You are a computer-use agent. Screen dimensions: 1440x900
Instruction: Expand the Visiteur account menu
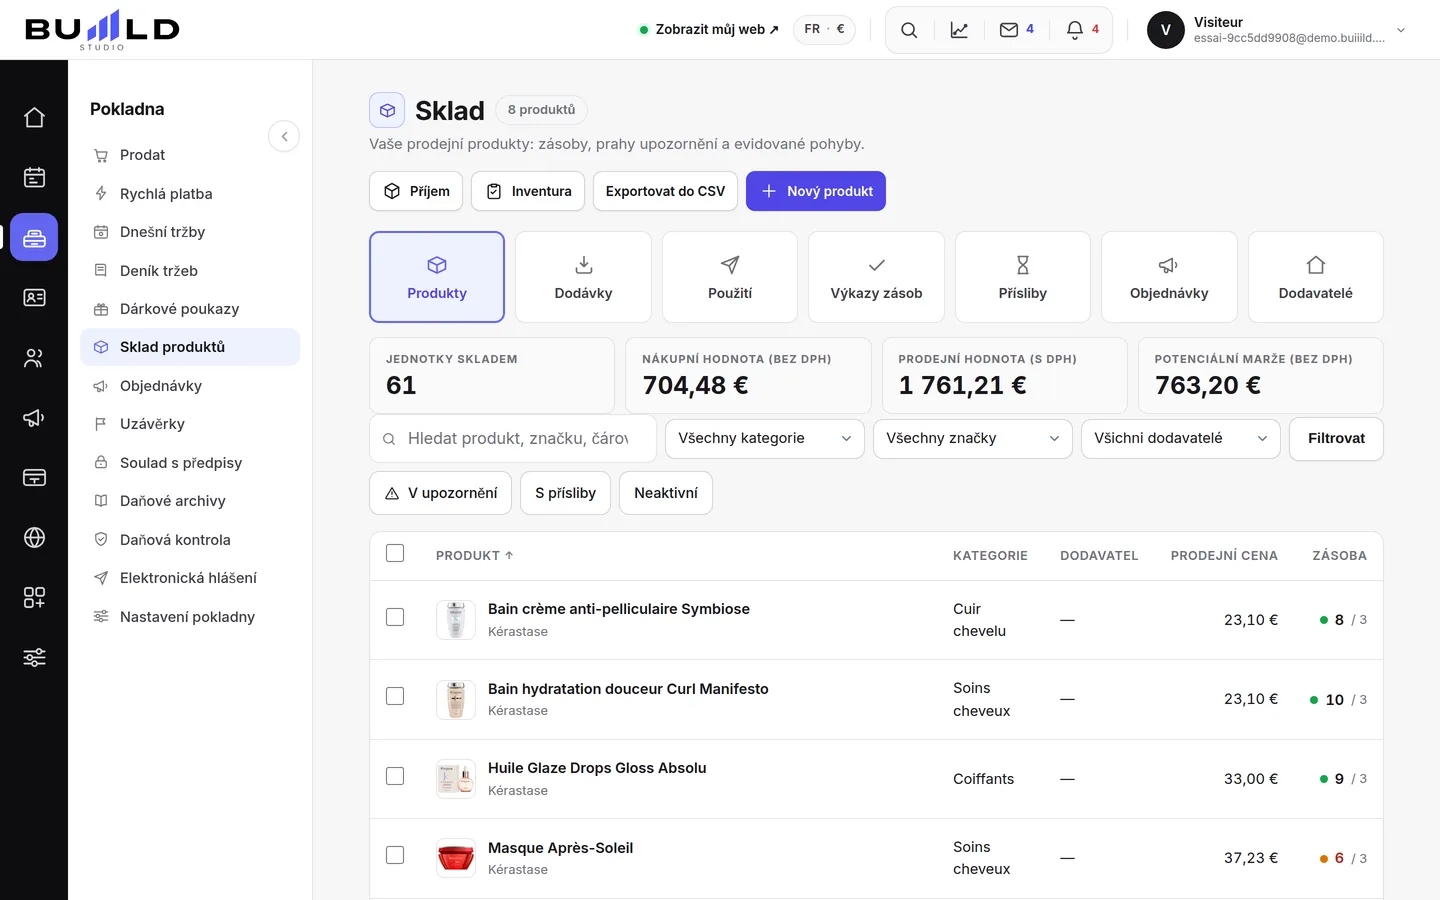coord(1278,30)
